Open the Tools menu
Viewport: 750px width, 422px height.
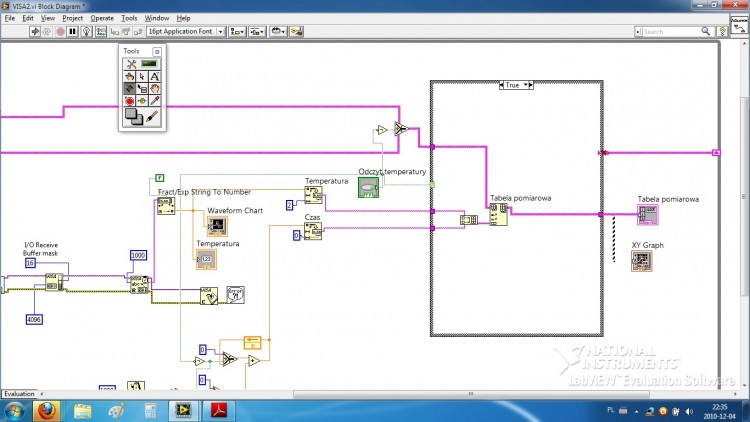(x=129, y=18)
